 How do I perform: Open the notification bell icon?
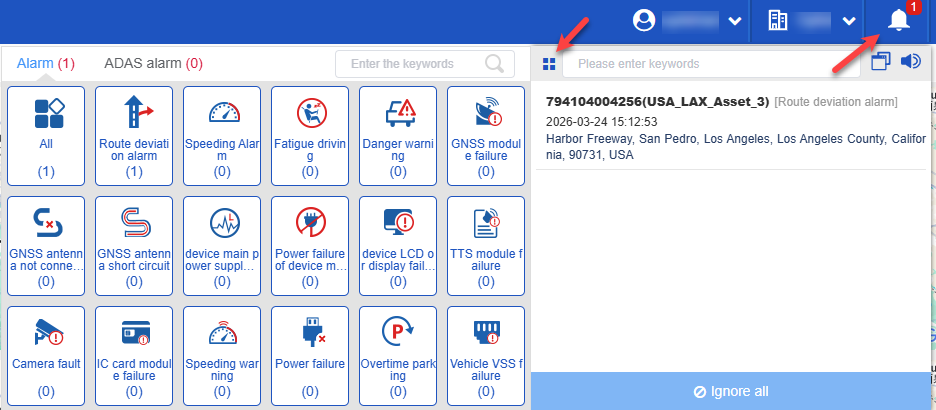(897, 20)
